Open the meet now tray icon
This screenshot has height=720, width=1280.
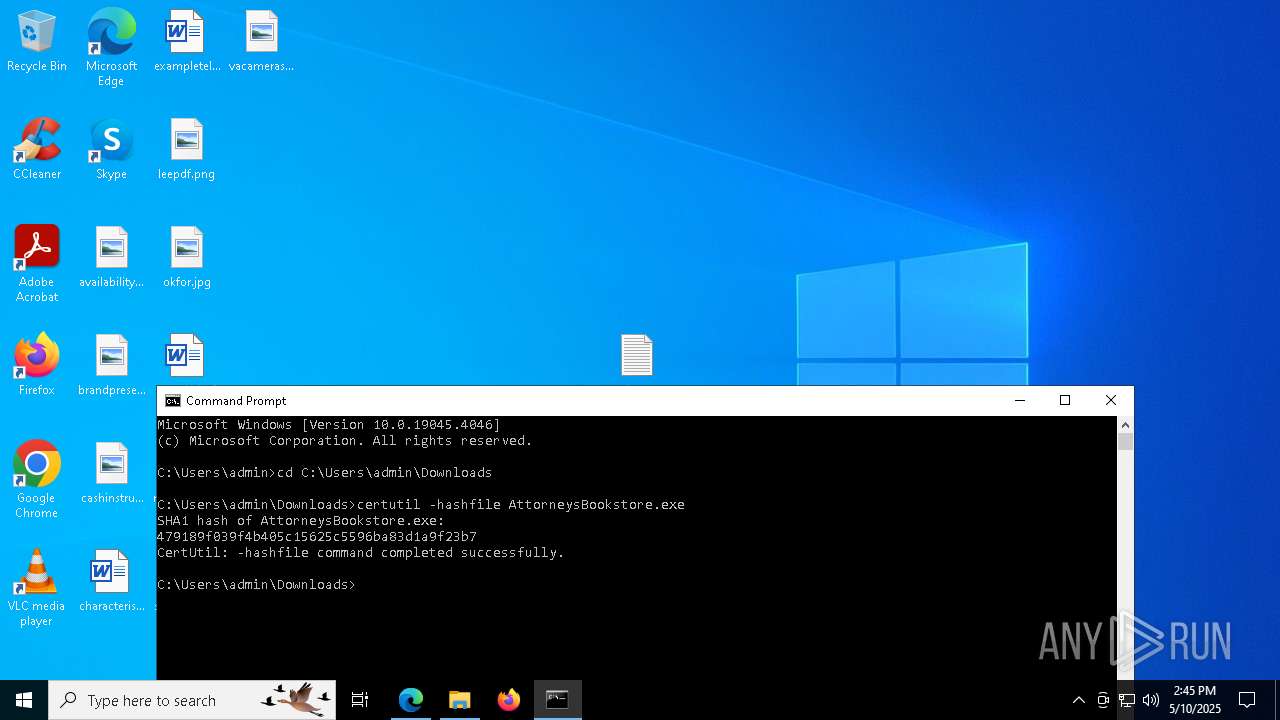coord(1103,700)
